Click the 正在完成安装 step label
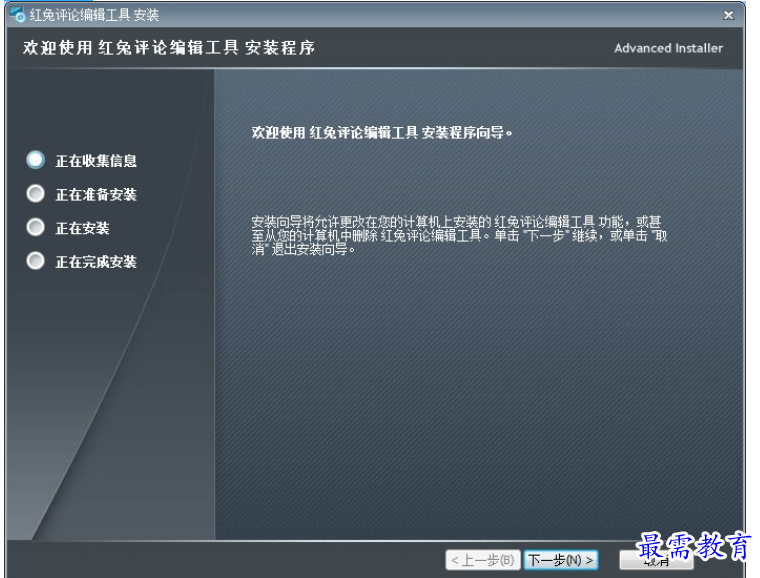Image resolution: width=760 pixels, height=578 pixels. tap(96, 262)
